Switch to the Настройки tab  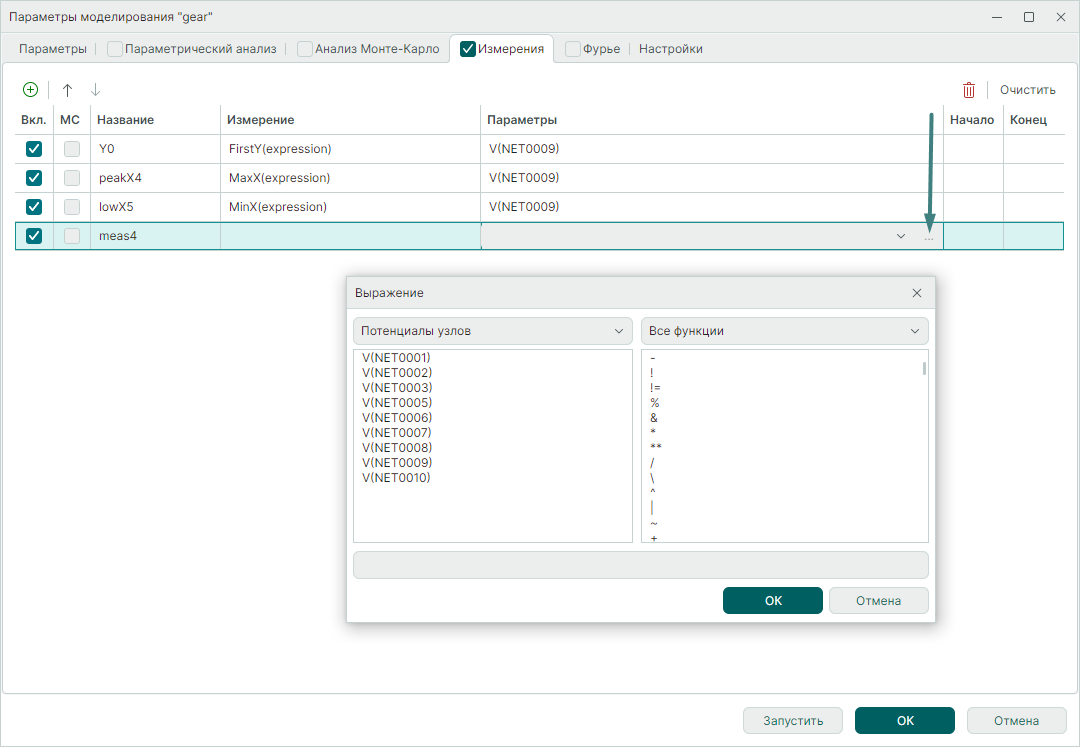670,49
